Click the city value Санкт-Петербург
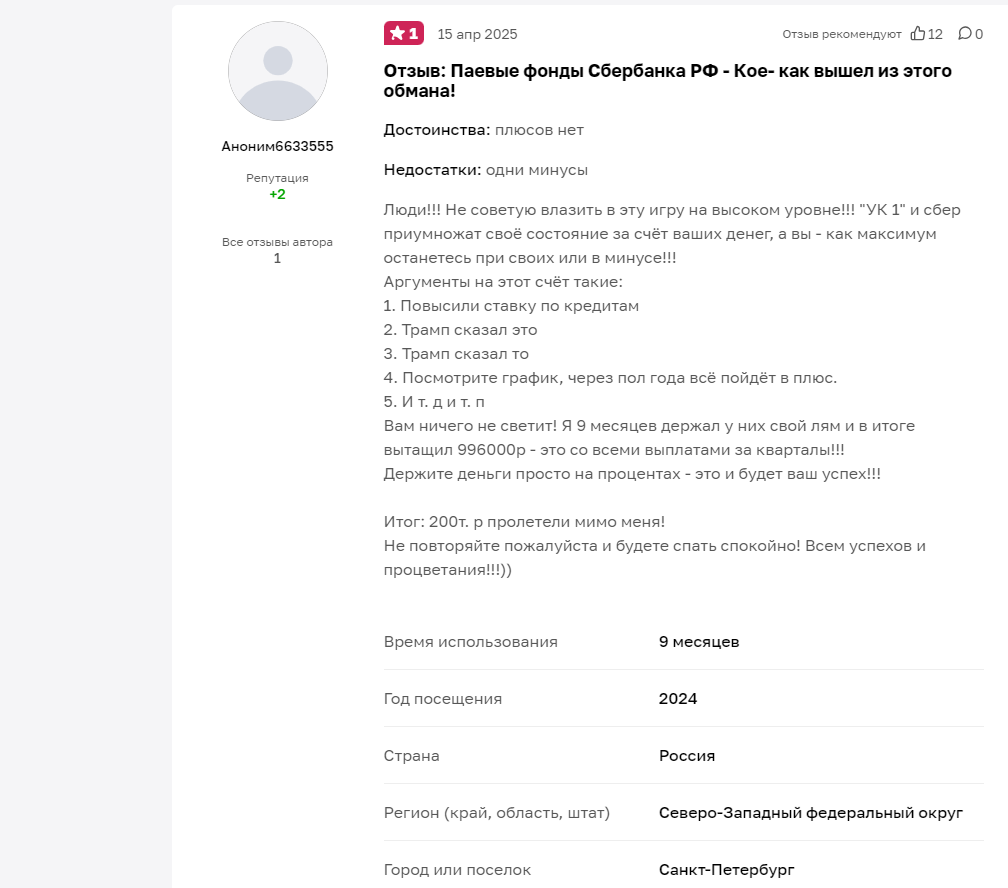This screenshot has height=888, width=1008. pyautogui.click(x=727, y=870)
